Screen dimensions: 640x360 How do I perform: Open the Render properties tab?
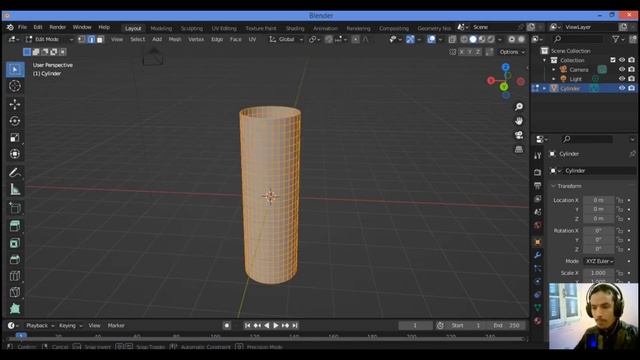[538, 172]
